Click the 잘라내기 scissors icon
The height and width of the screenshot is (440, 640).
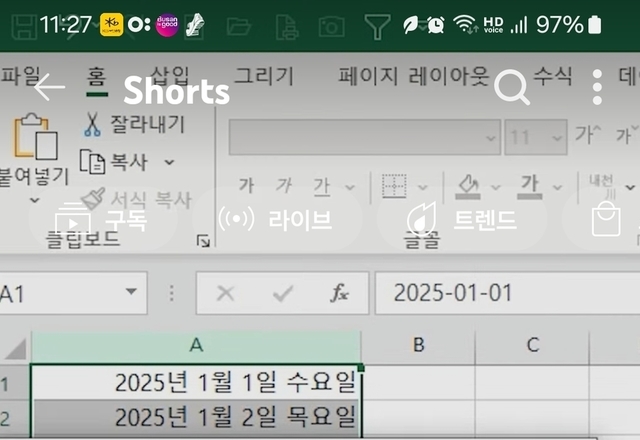[92, 125]
